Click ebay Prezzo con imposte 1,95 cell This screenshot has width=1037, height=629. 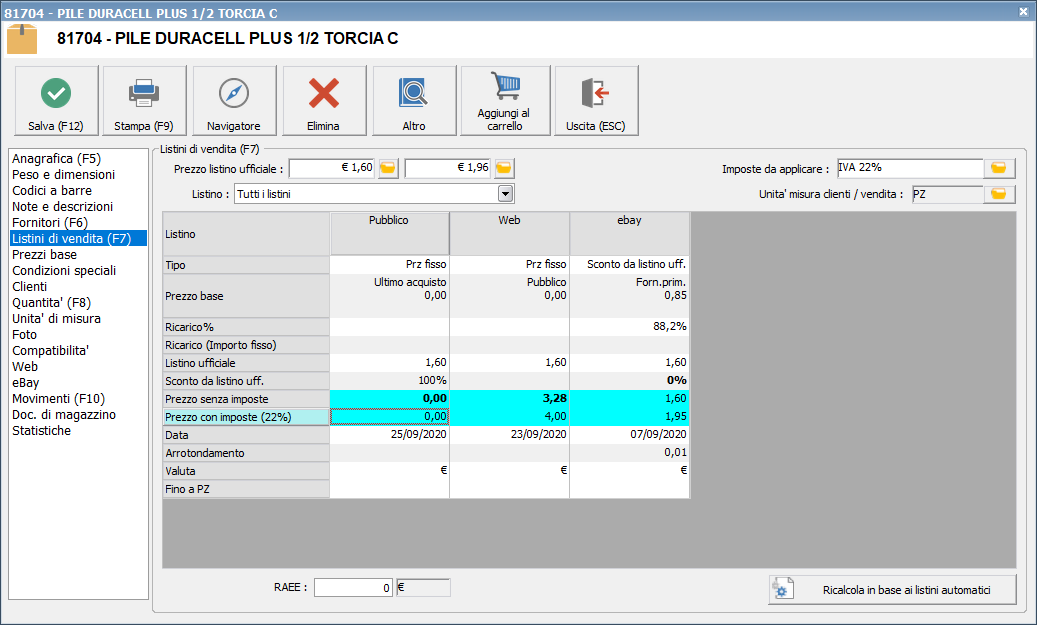click(x=629, y=417)
